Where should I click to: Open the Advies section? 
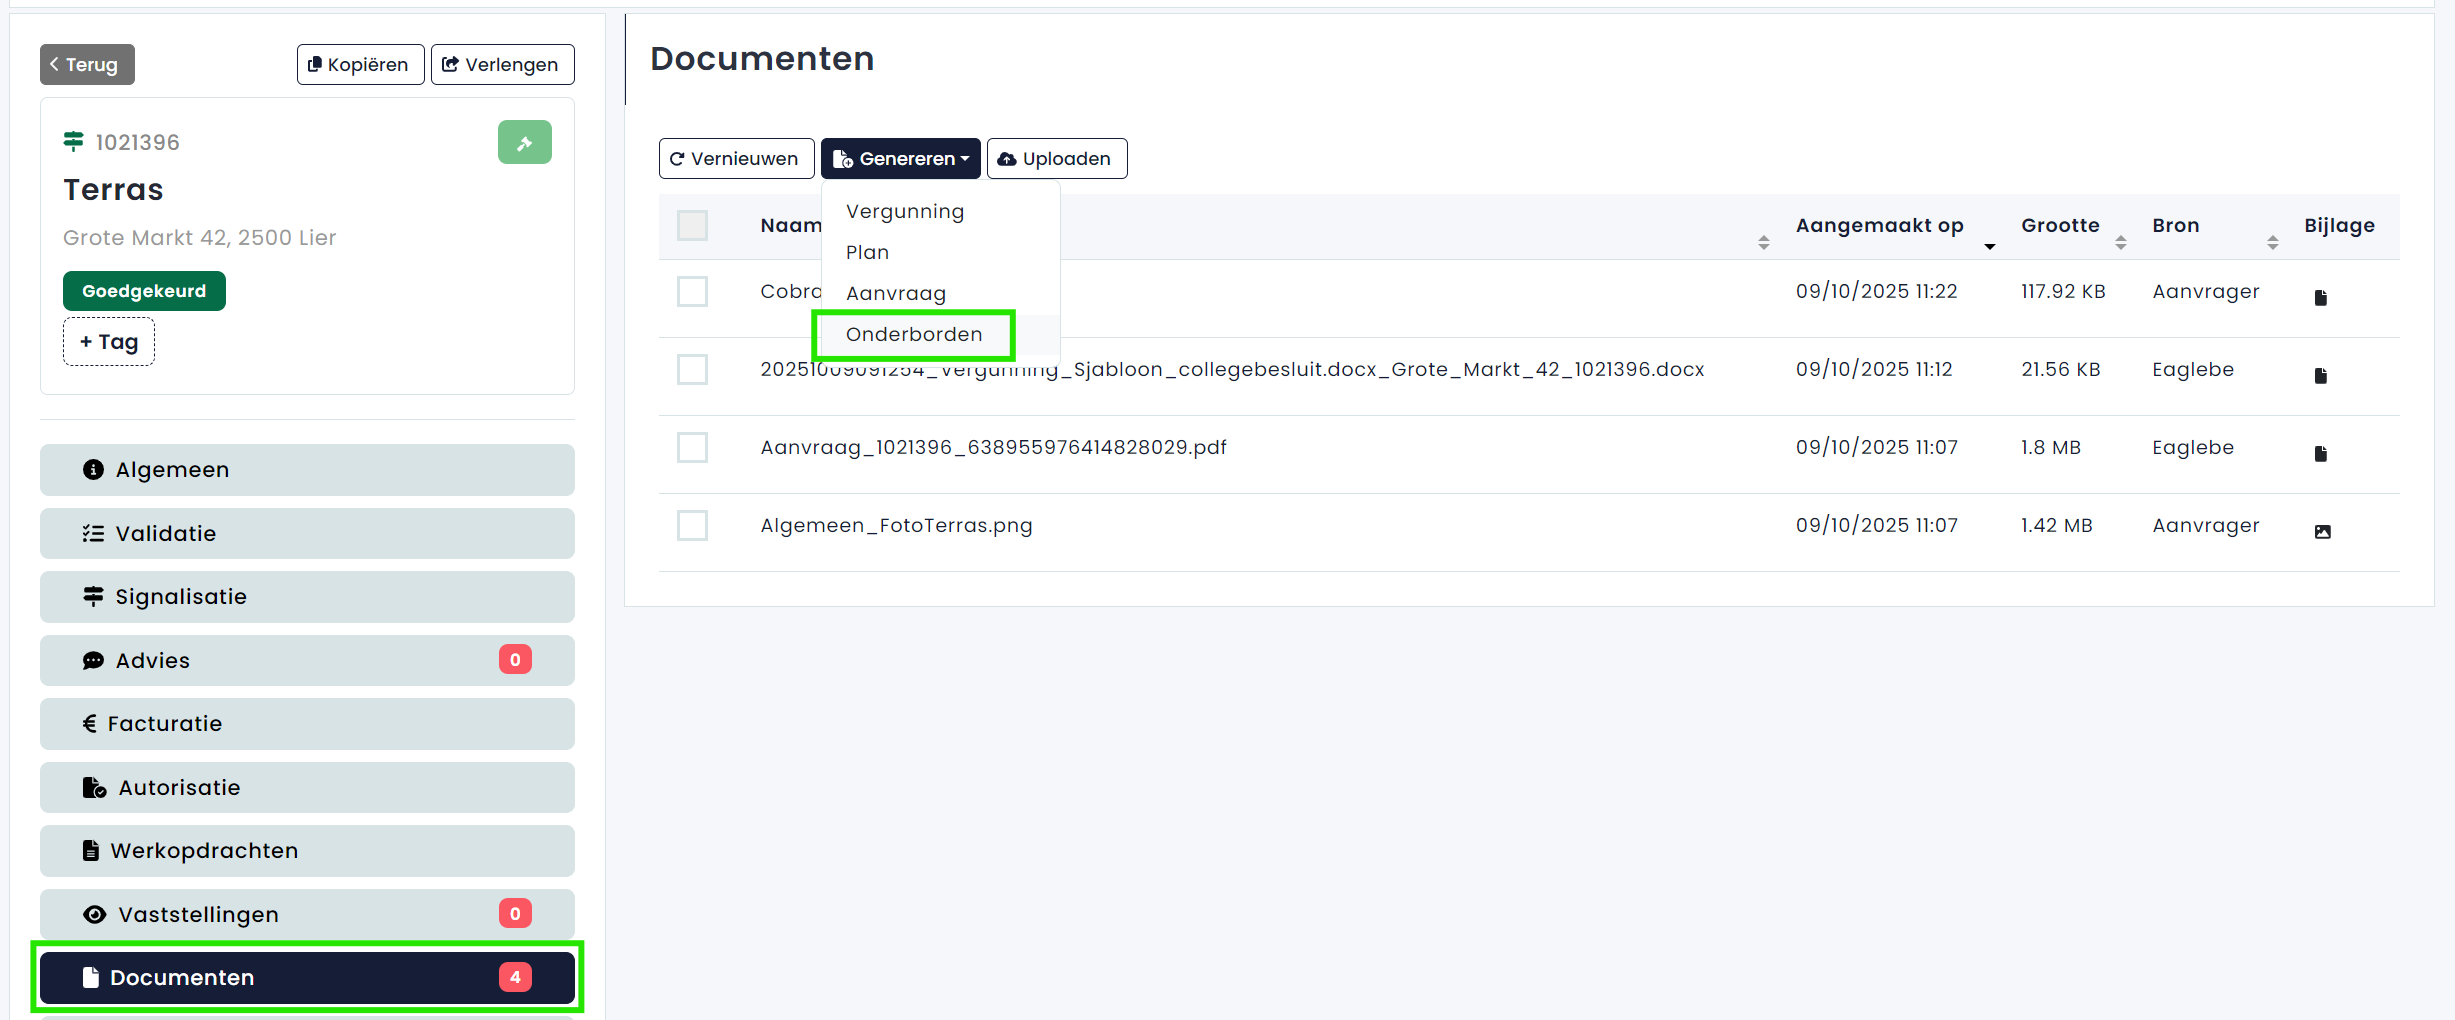(307, 660)
